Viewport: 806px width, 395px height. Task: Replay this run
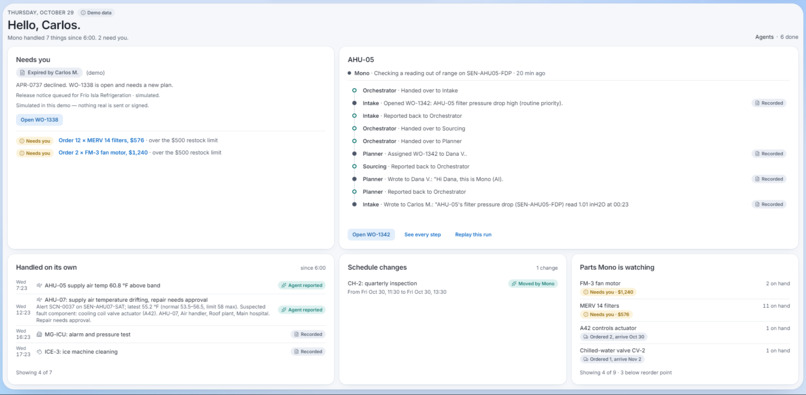(x=473, y=235)
